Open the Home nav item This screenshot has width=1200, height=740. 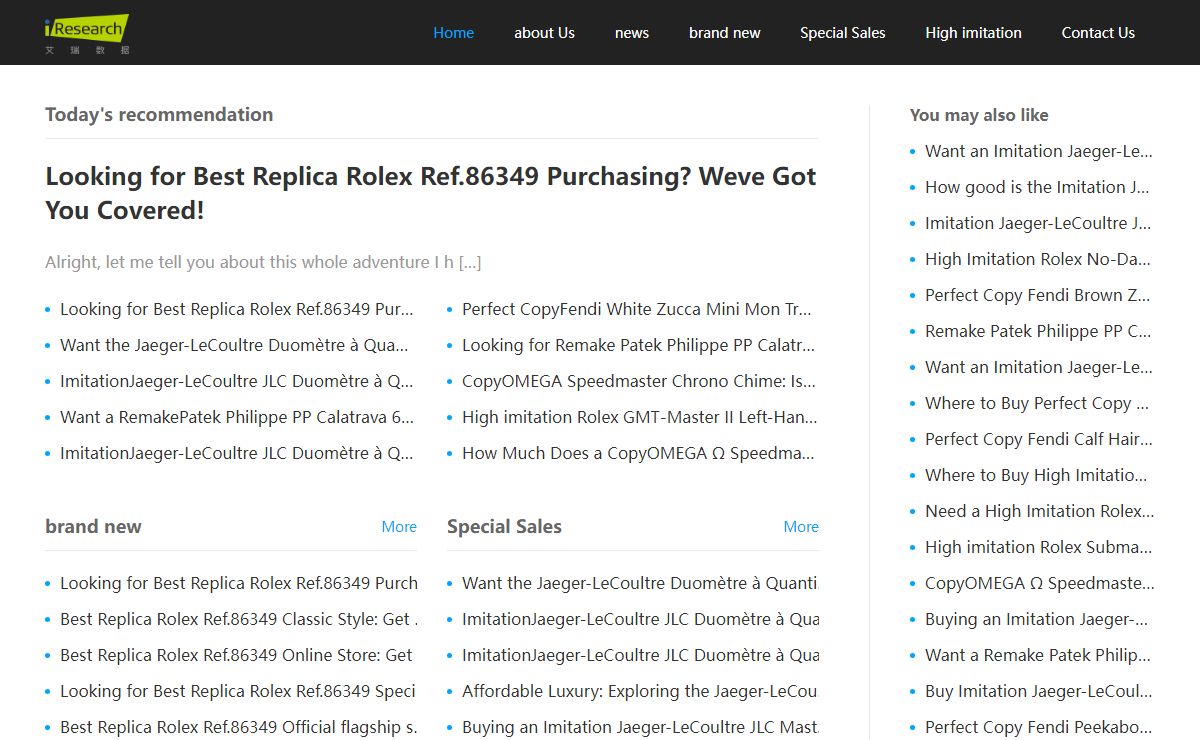[453, 33]
